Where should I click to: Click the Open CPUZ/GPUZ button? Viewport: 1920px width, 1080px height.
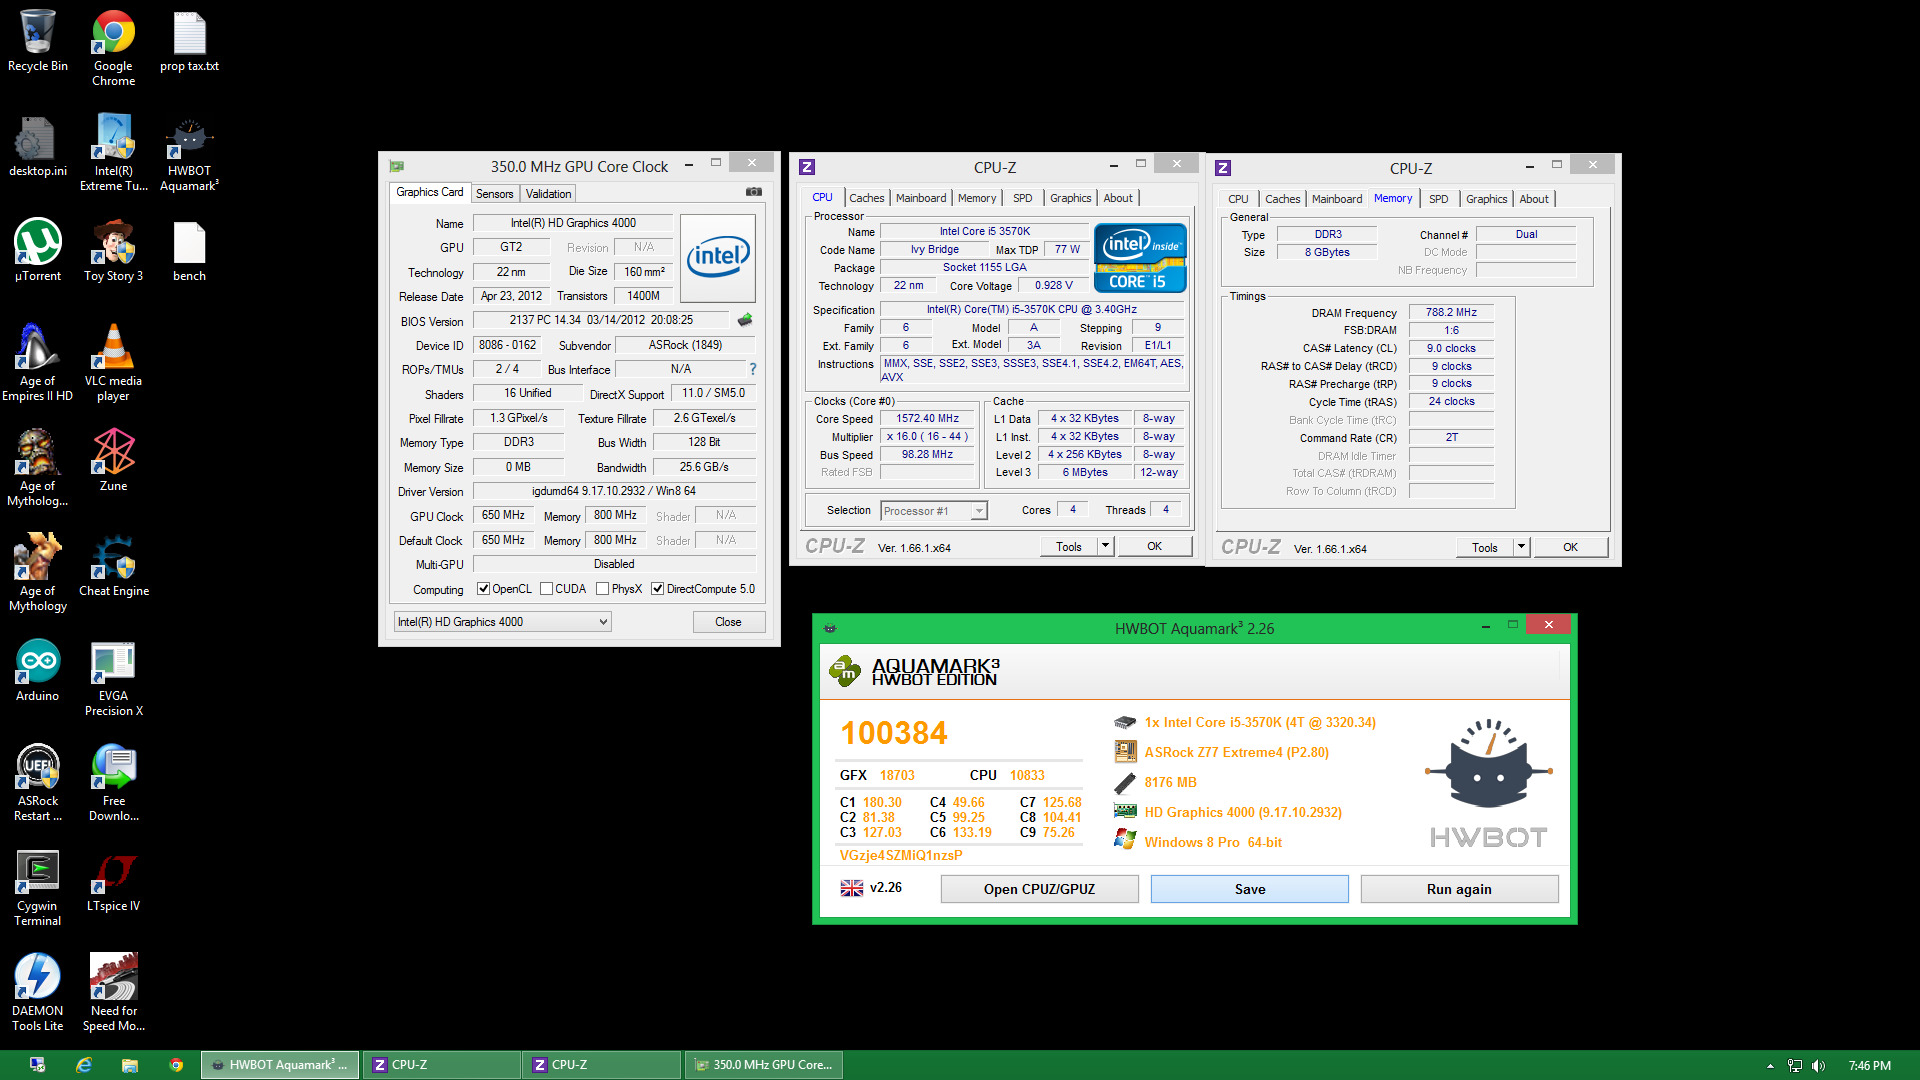click(1039, 889)
